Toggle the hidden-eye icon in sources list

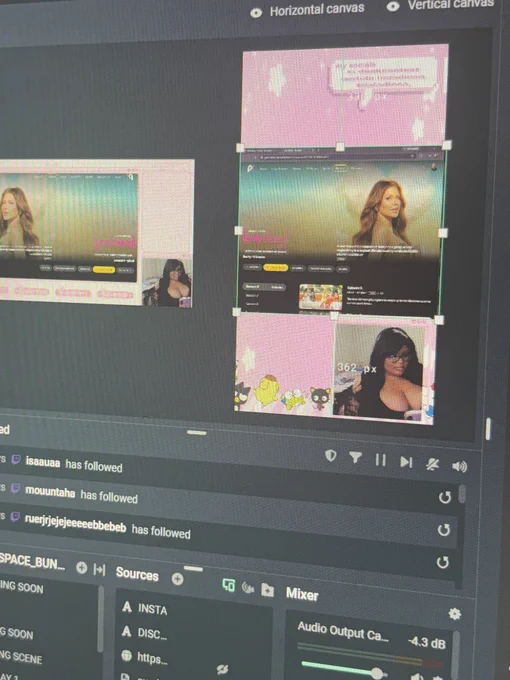(222, 670)
